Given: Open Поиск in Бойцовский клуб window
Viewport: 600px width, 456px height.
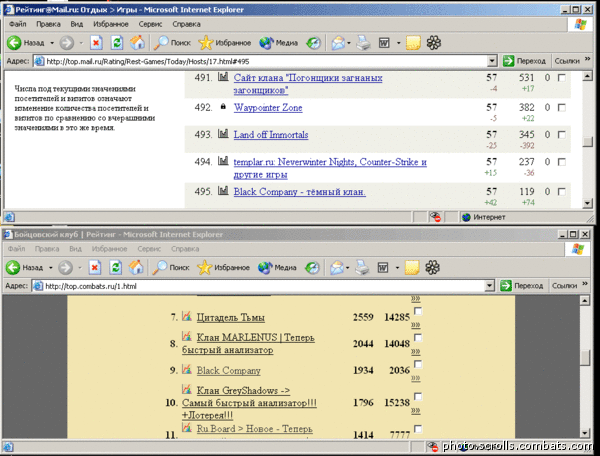Looking at the screenshot, I should click(171, 267).
